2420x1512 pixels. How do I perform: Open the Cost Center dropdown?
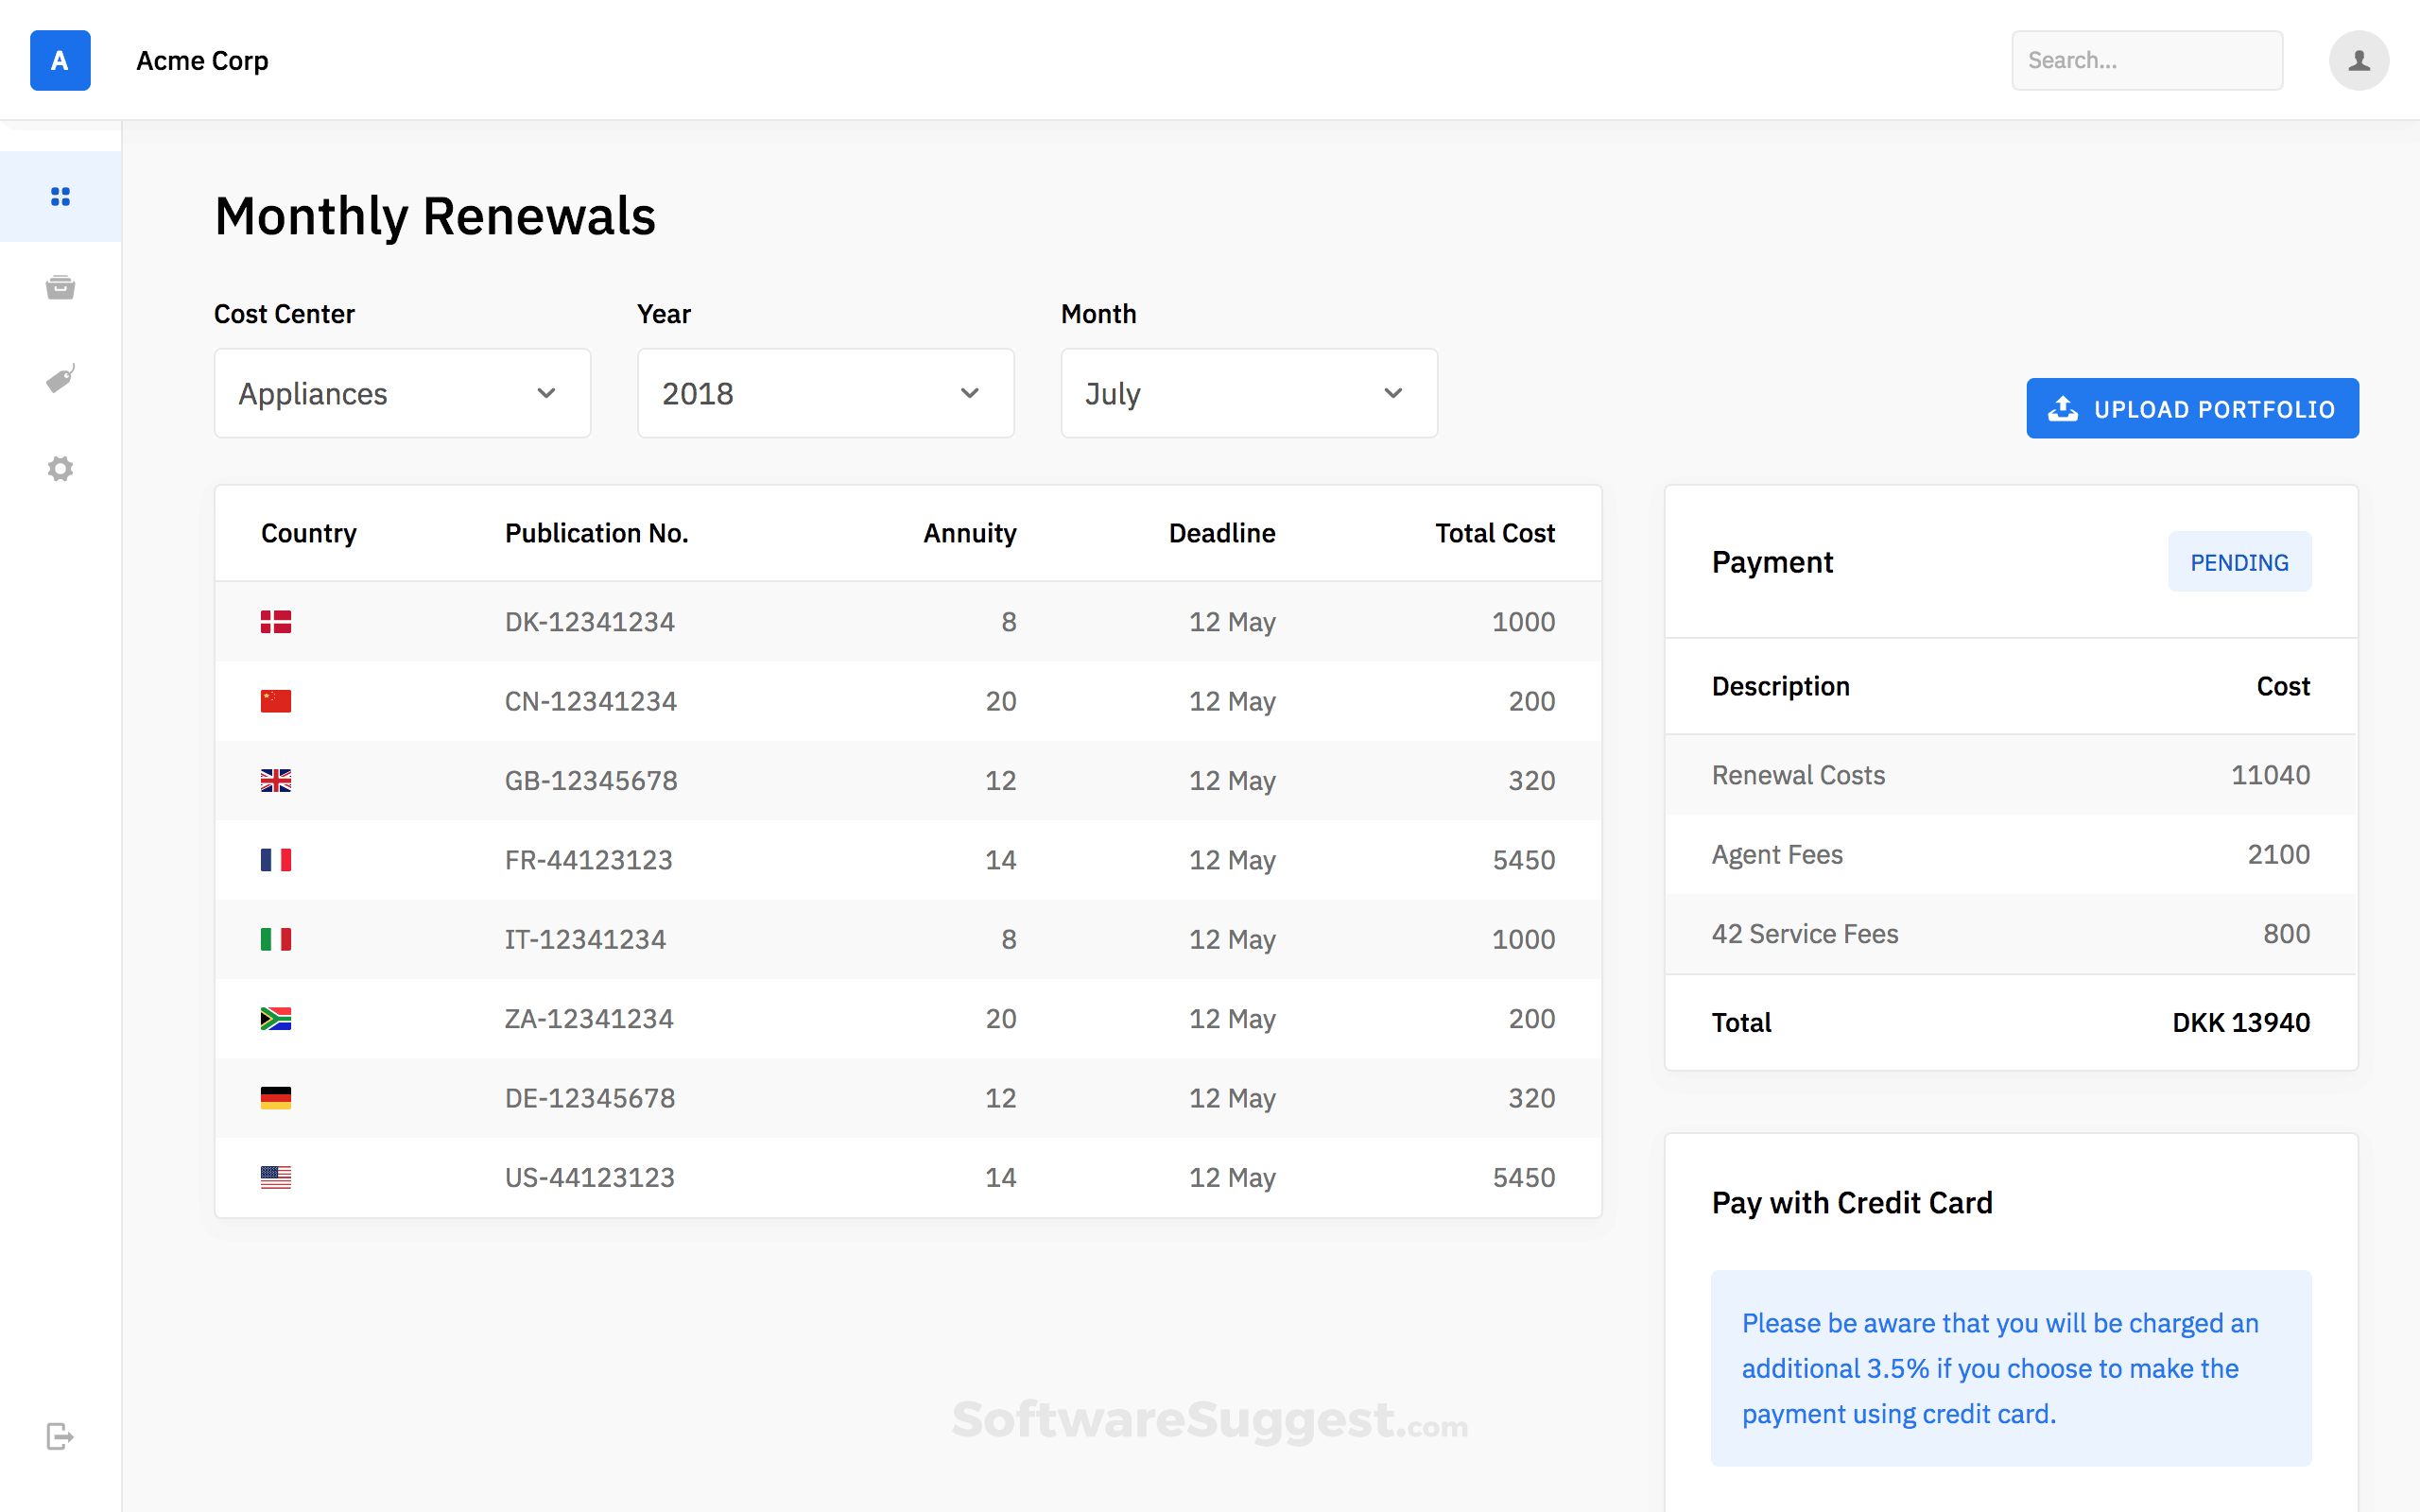[x=401, y=393]
